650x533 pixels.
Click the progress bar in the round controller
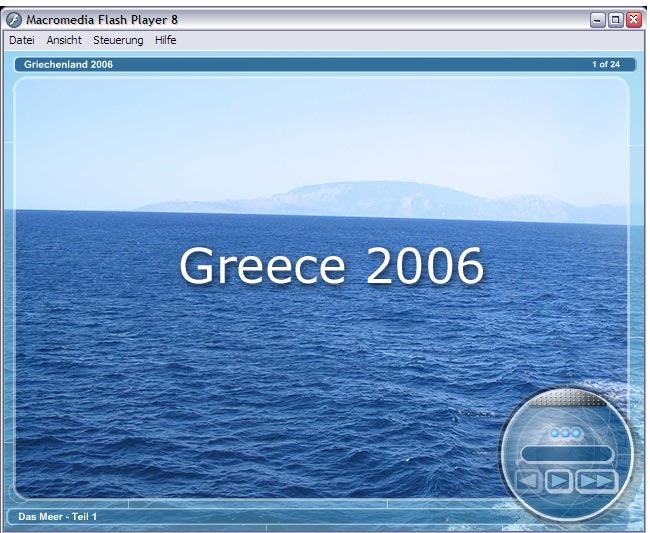[x=567, y=454]
